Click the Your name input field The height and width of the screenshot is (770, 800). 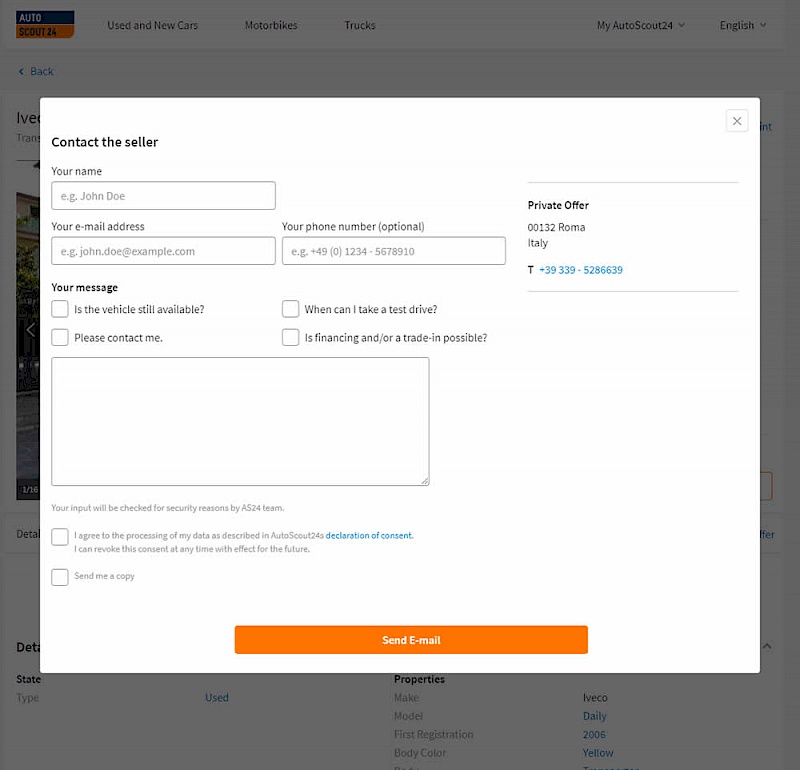(x=163, y=196)
